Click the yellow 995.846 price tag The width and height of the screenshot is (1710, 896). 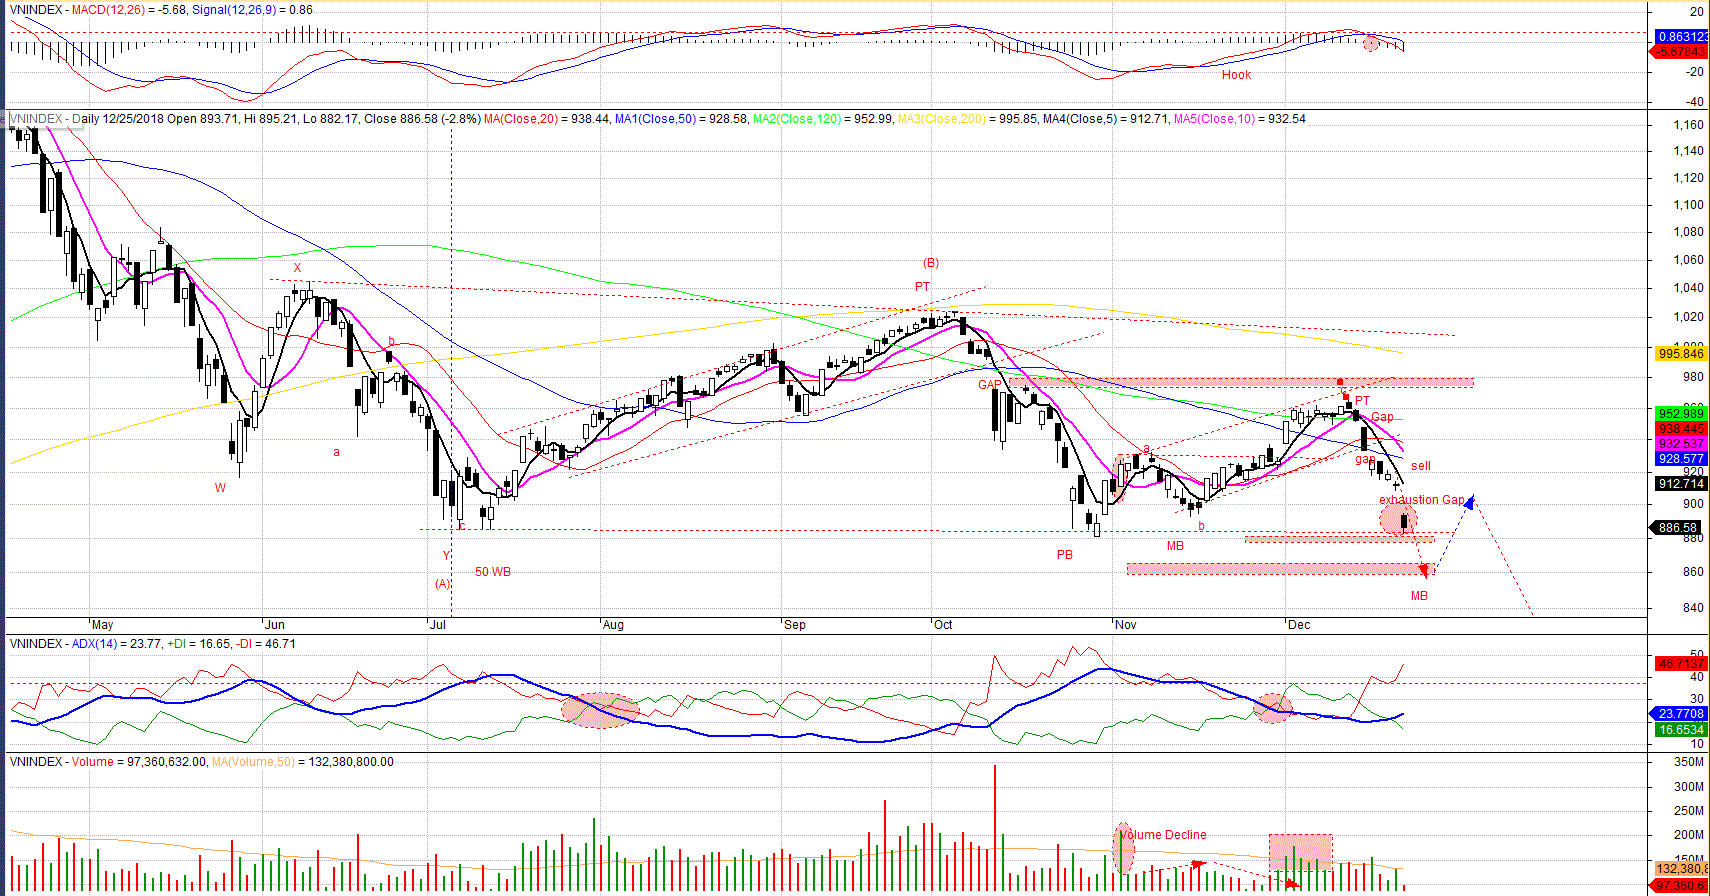[x=1680, y=354]
